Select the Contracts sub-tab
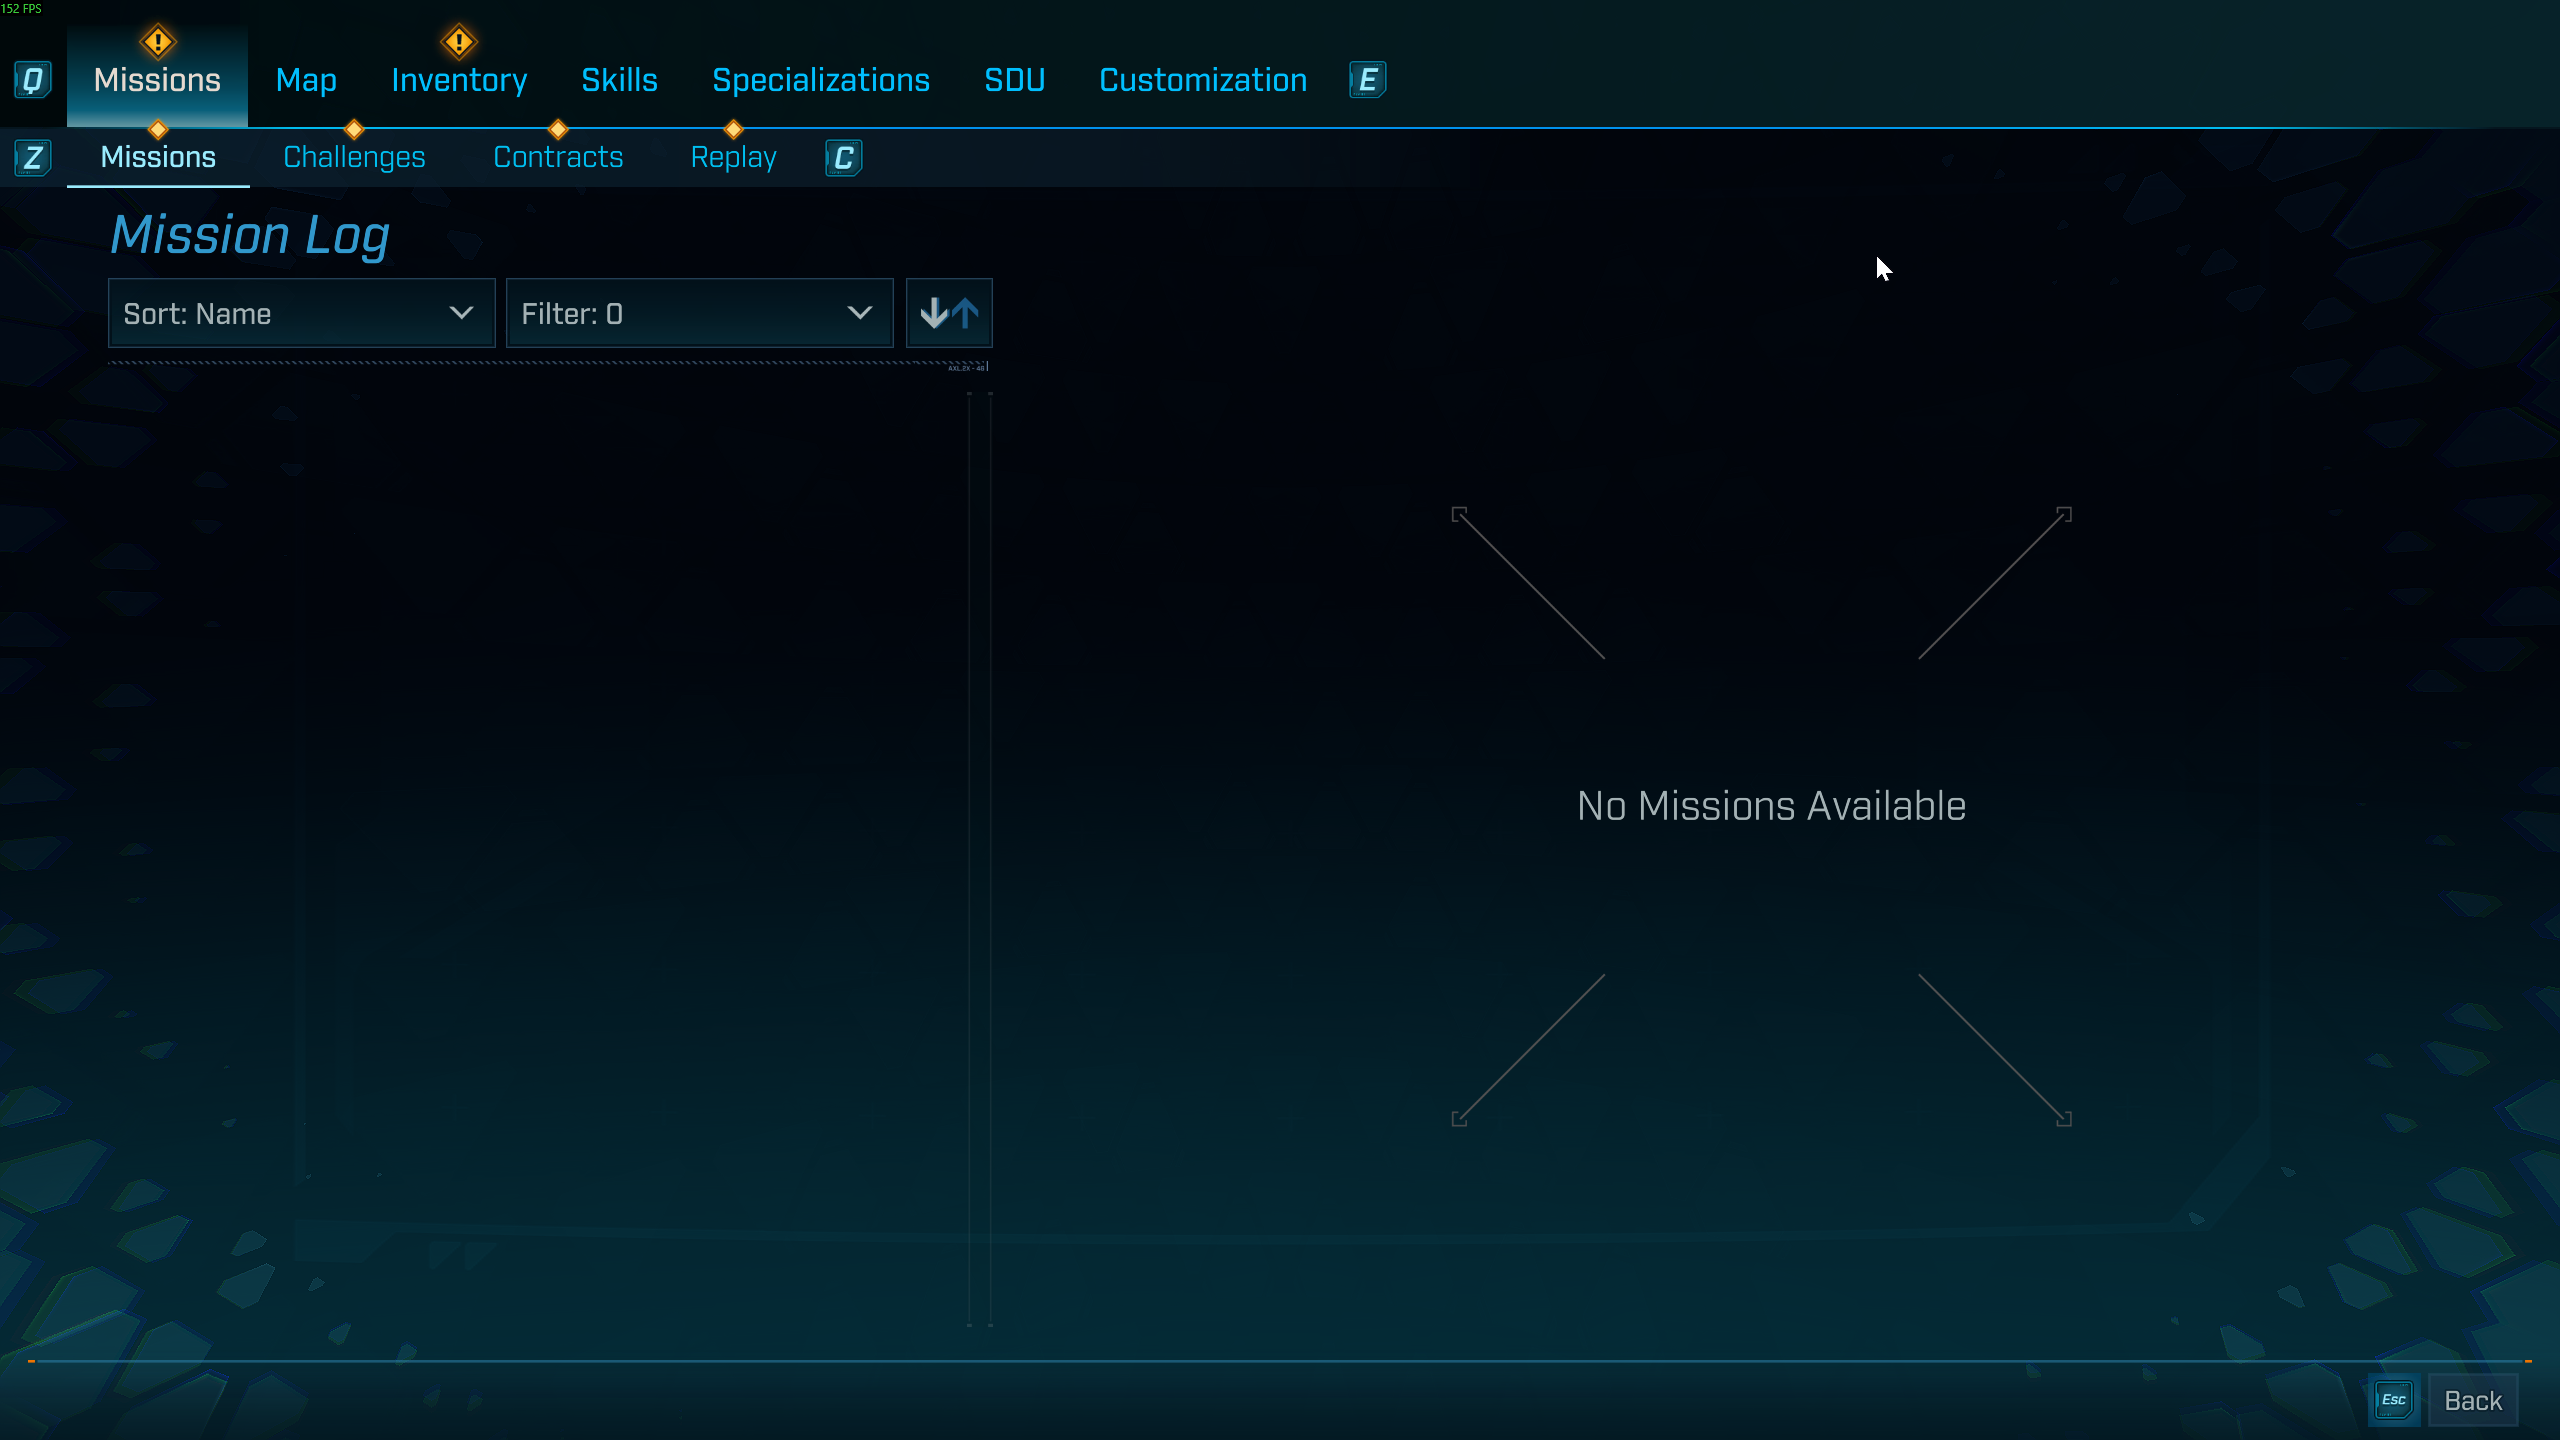 pyautogui.click(x=558, y=158)
